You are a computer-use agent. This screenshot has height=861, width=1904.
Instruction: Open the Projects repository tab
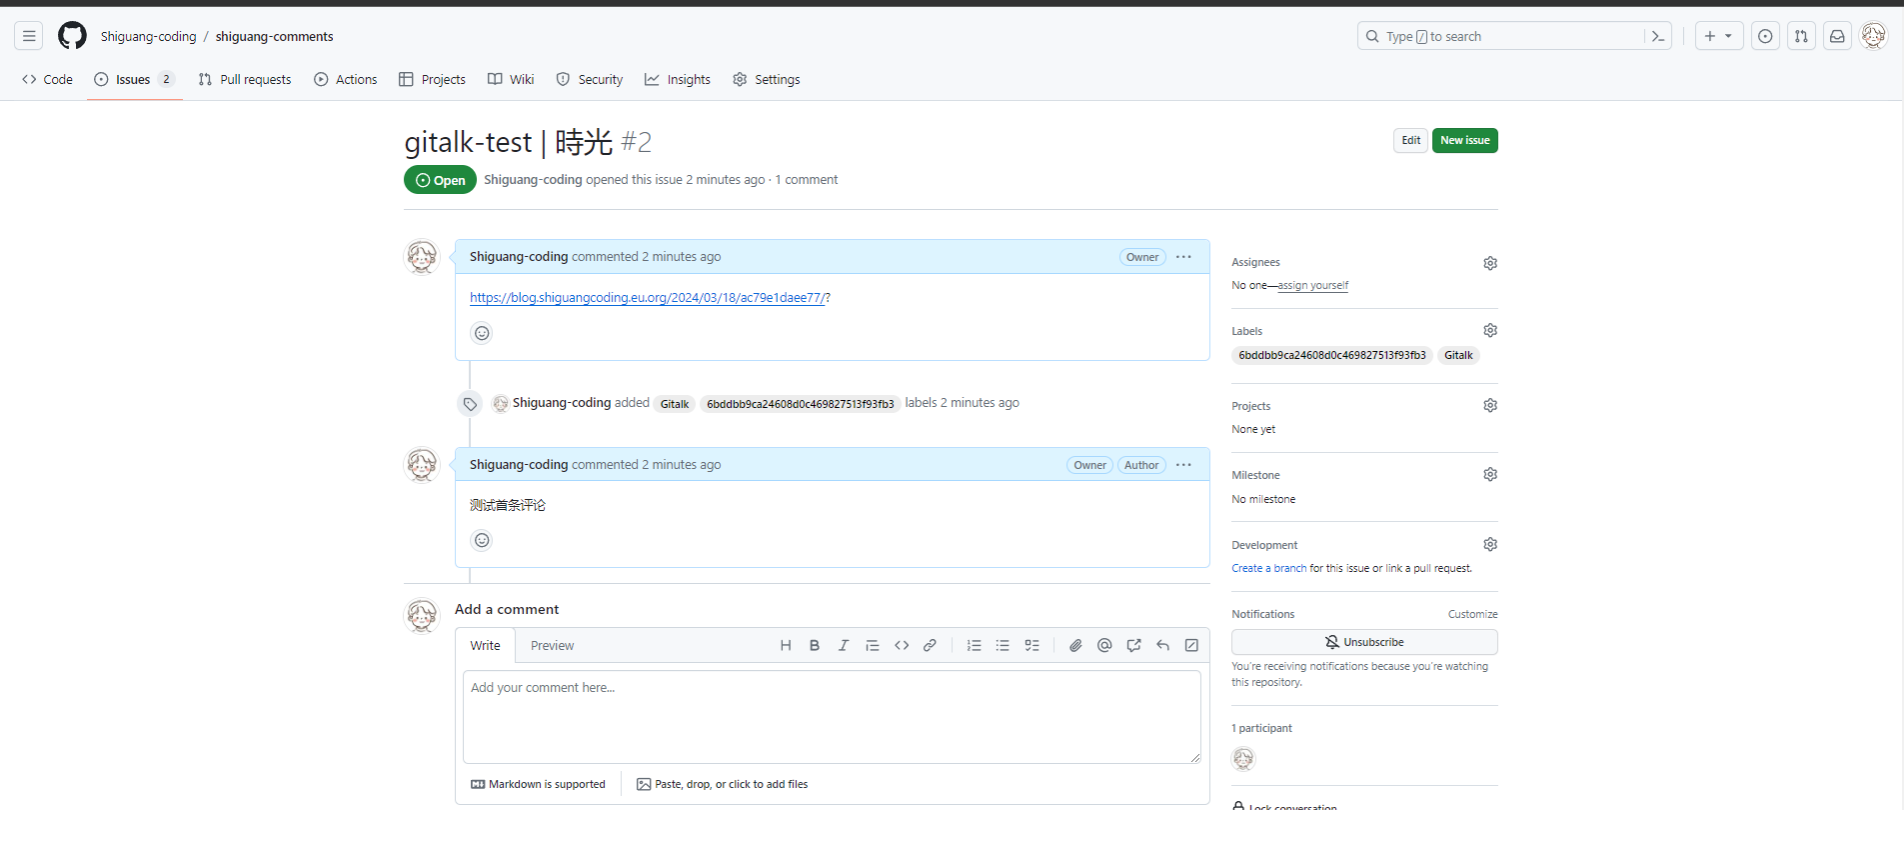432,80
